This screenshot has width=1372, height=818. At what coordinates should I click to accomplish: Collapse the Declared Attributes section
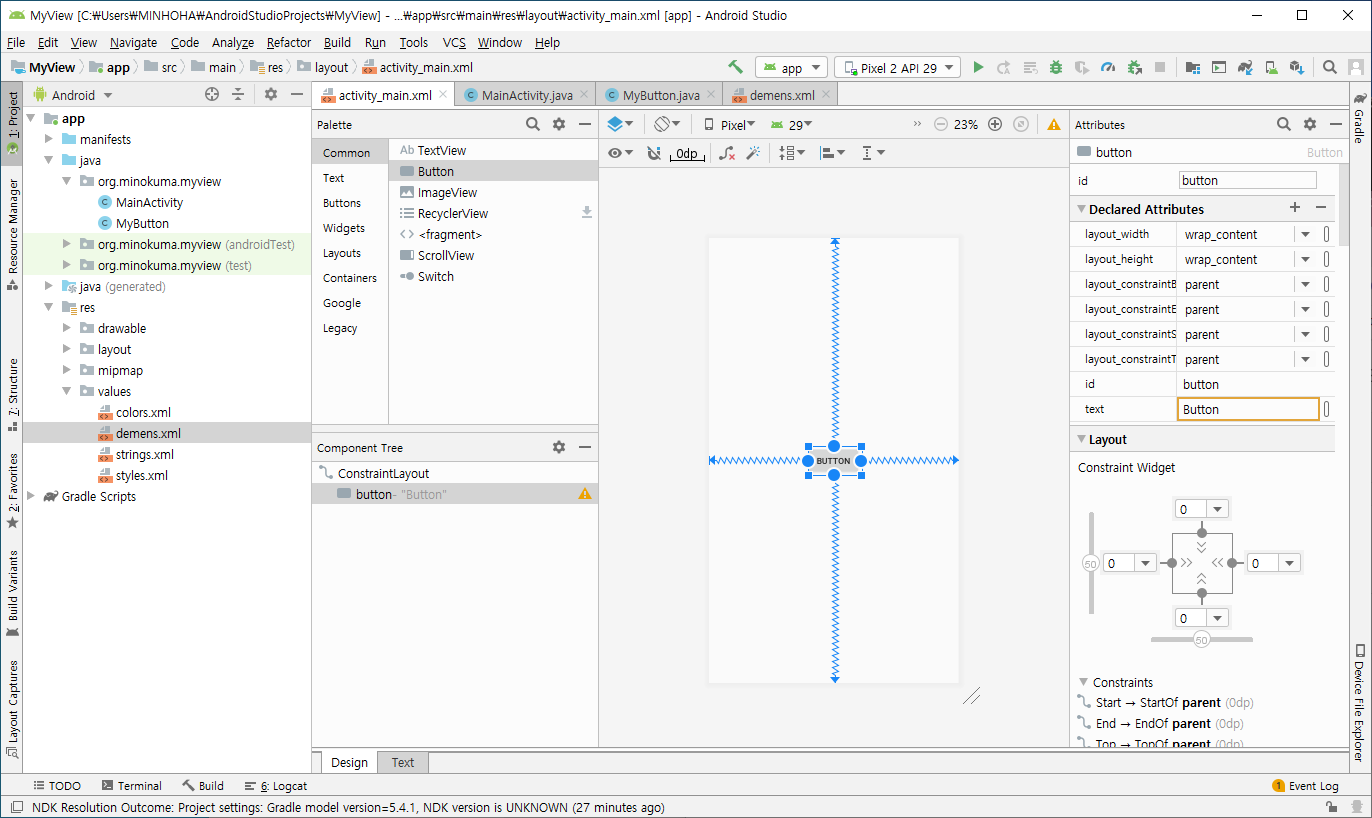point(1081,209)
